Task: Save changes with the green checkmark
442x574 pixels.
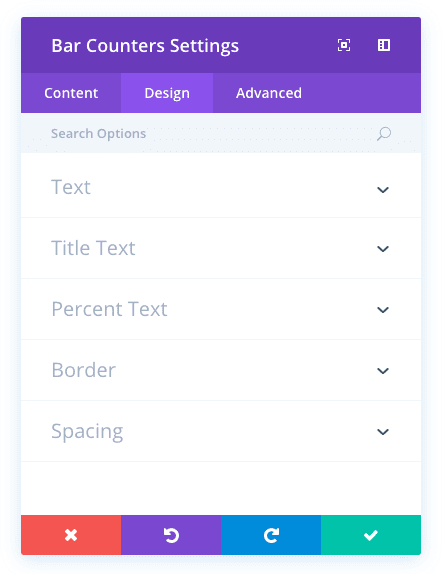Action: (x=371, y=535)
